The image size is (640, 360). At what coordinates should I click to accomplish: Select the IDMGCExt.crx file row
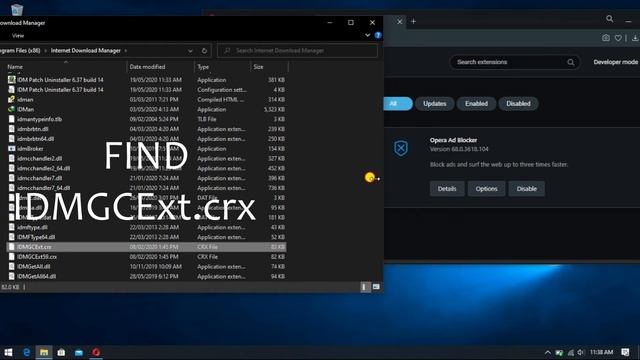click(146, 247)
